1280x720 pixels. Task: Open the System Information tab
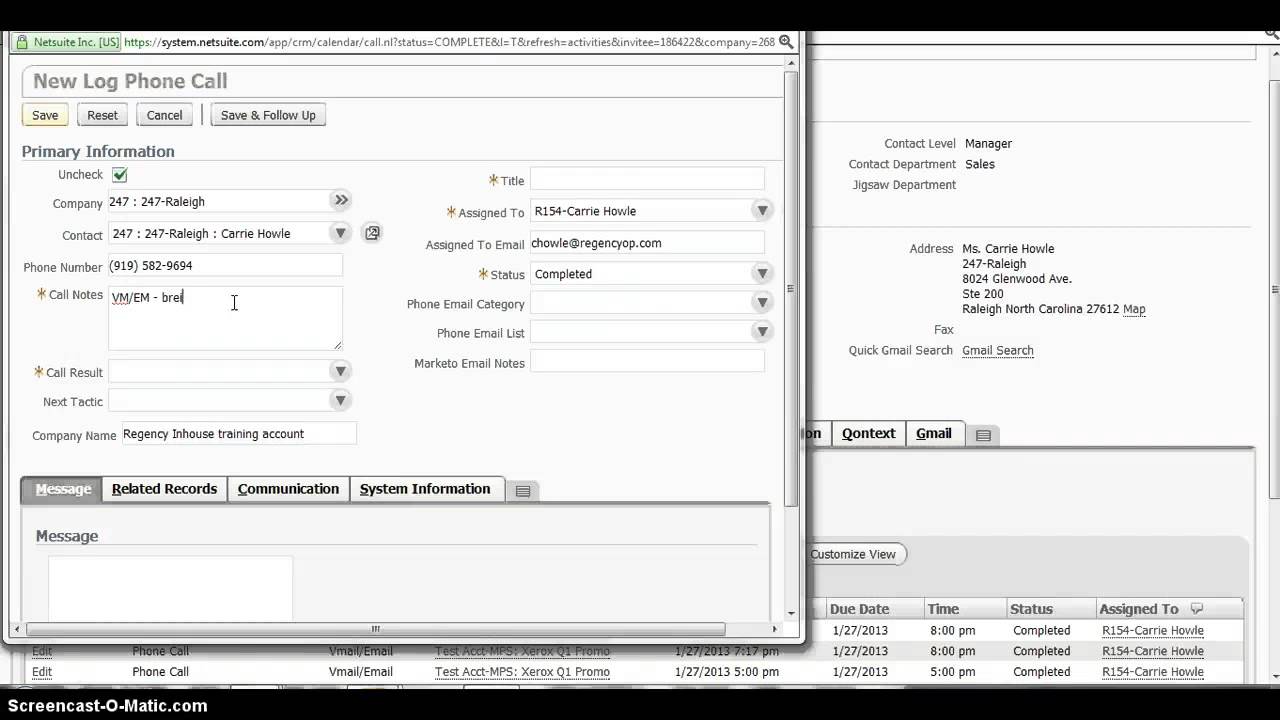point(425,489)
